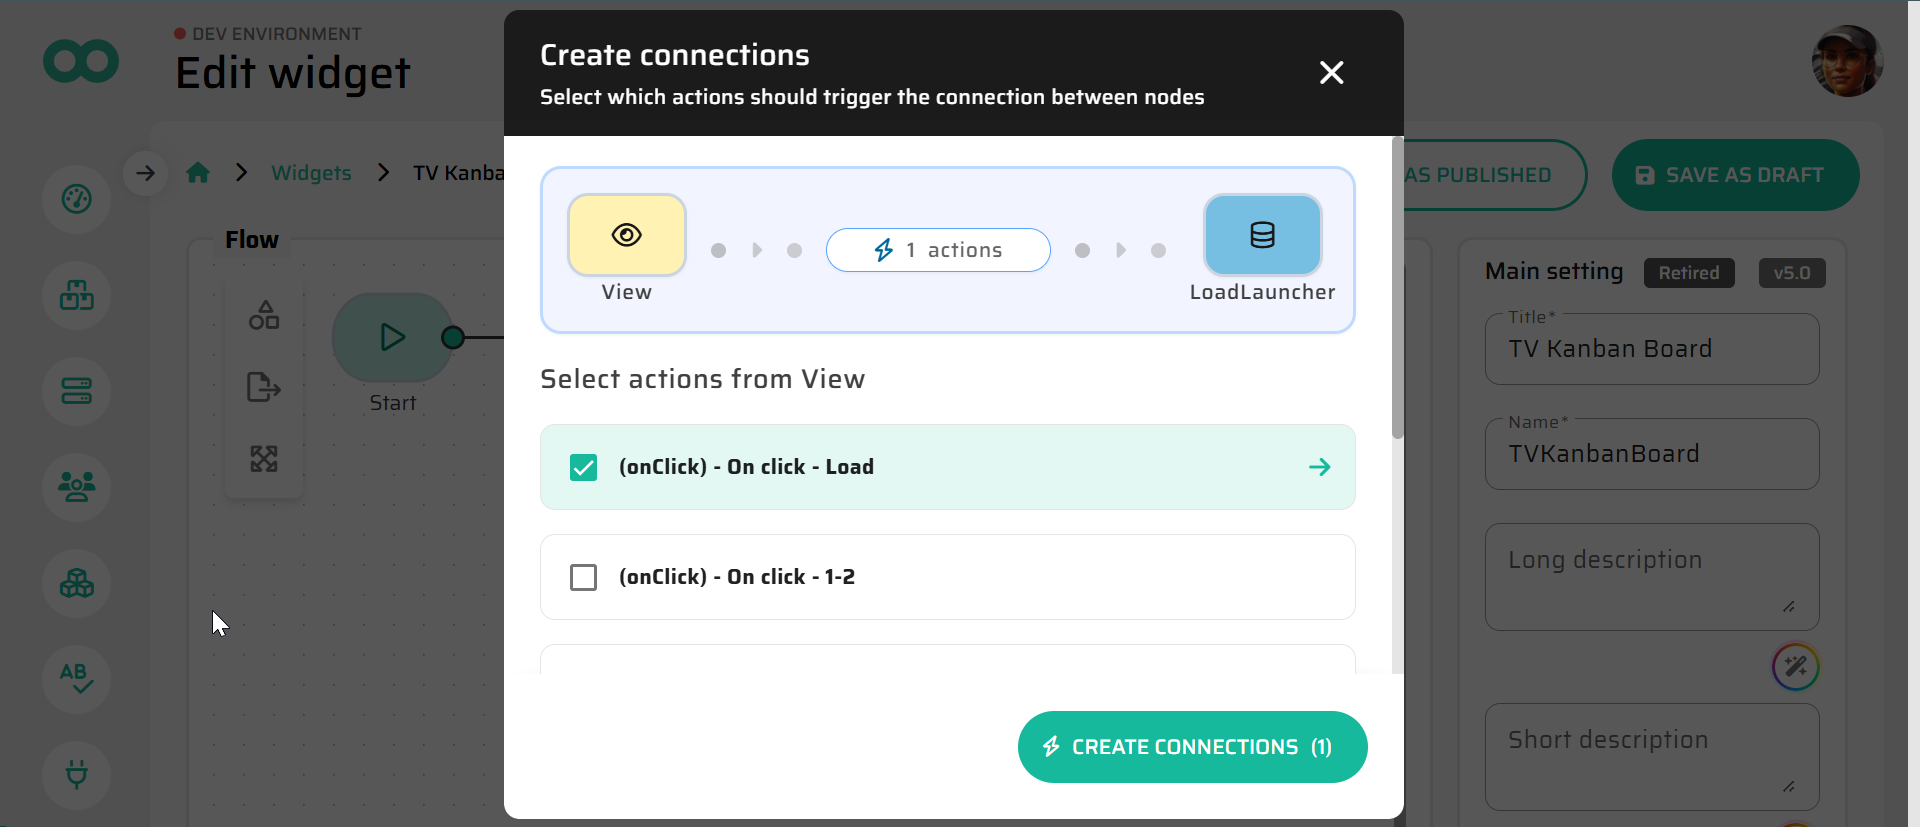Check the On click - 1-2 action
Screen dimensions: 1920x827
coord(583,577)
